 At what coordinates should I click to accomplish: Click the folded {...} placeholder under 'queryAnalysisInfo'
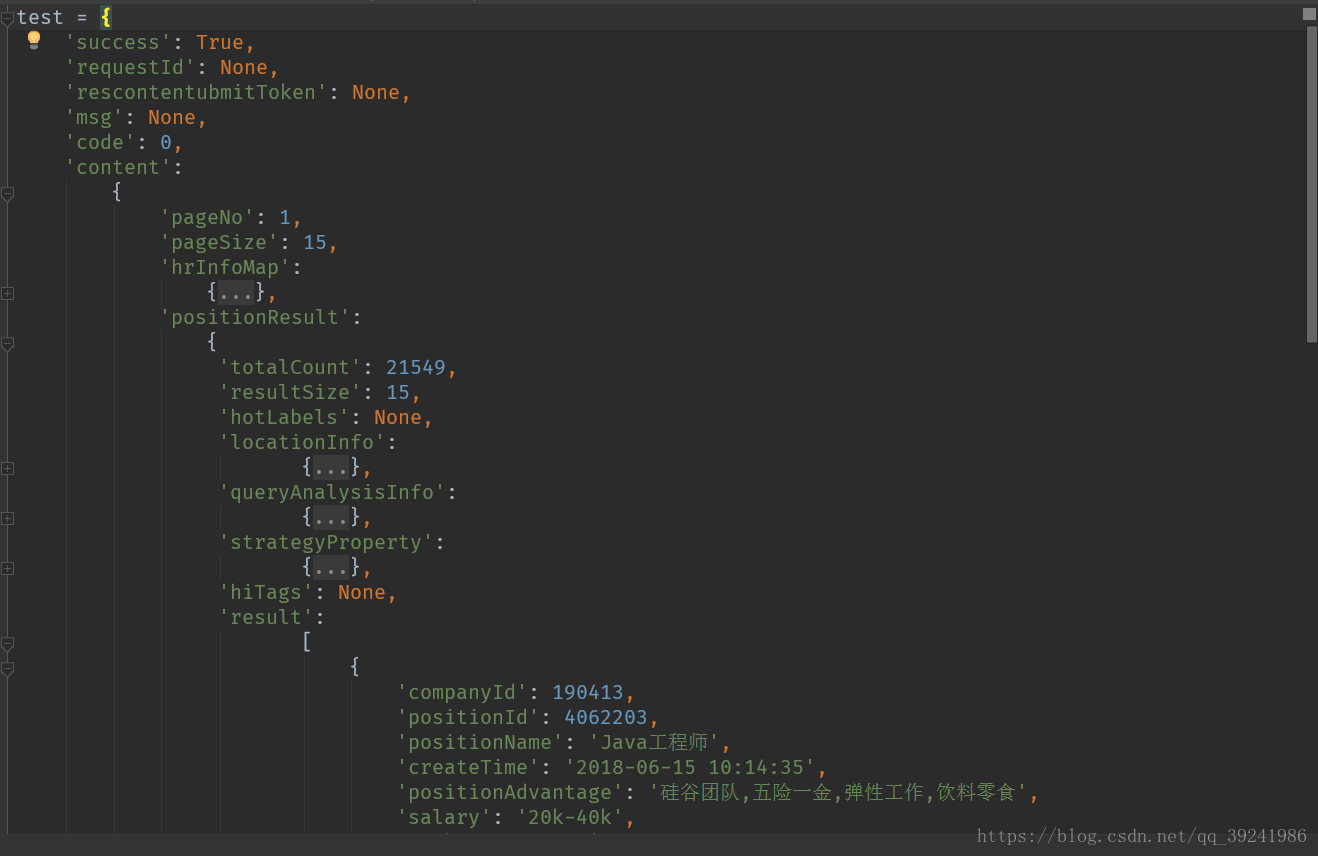[331, 517]
